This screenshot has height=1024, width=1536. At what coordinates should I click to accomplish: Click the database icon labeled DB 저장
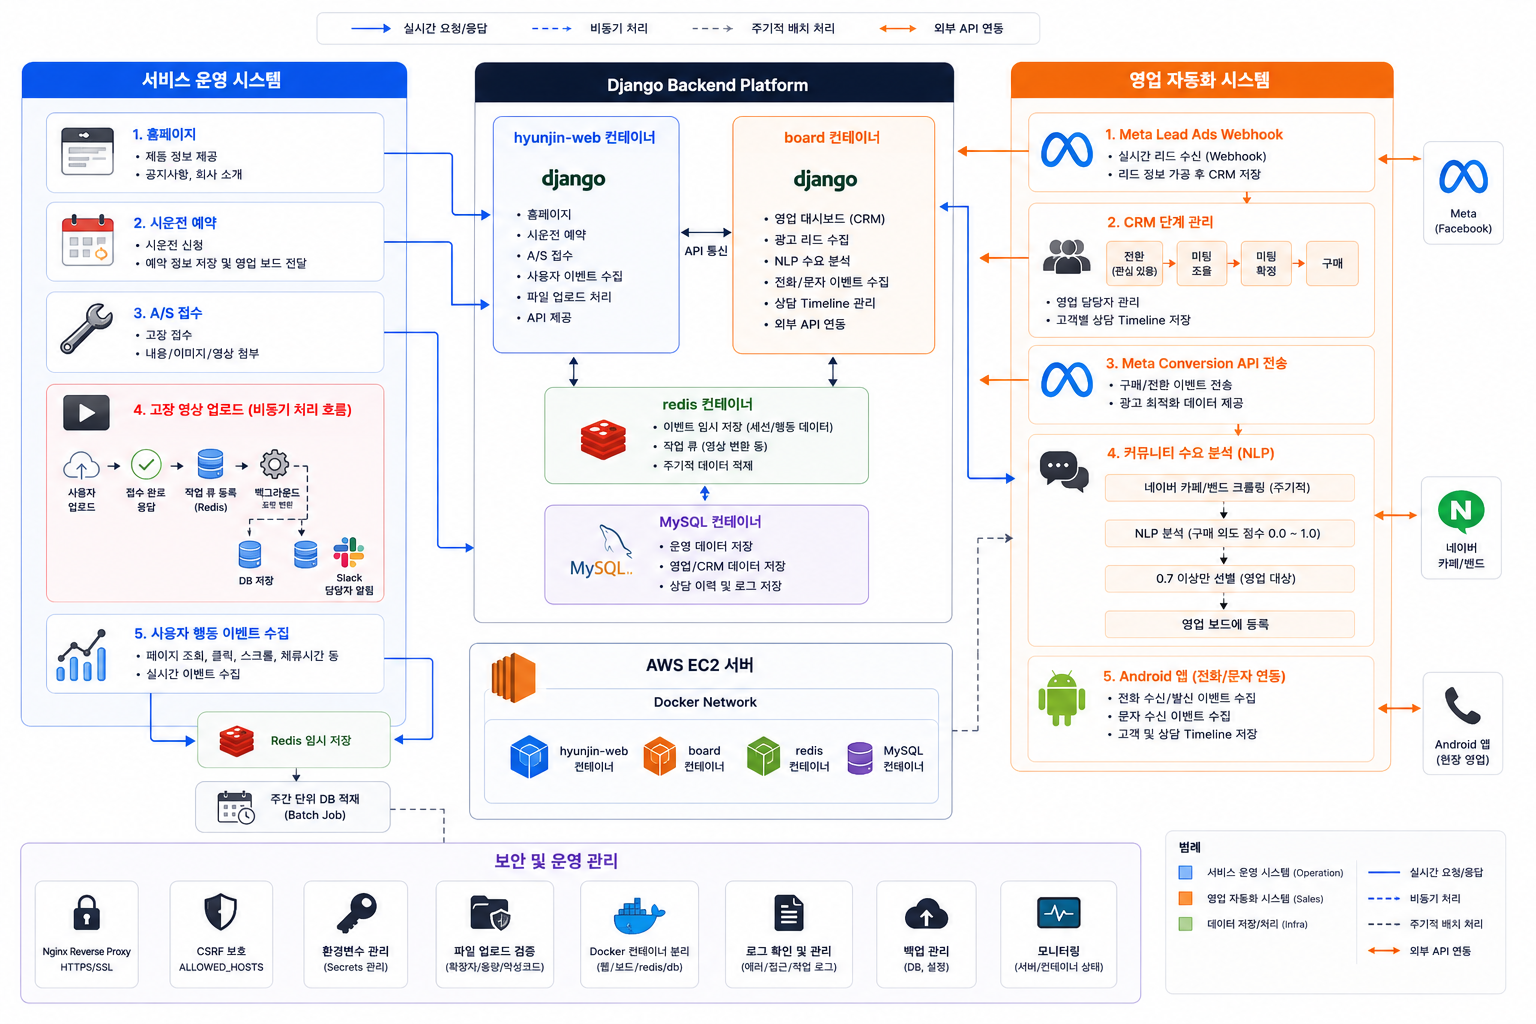click(250, 554)
